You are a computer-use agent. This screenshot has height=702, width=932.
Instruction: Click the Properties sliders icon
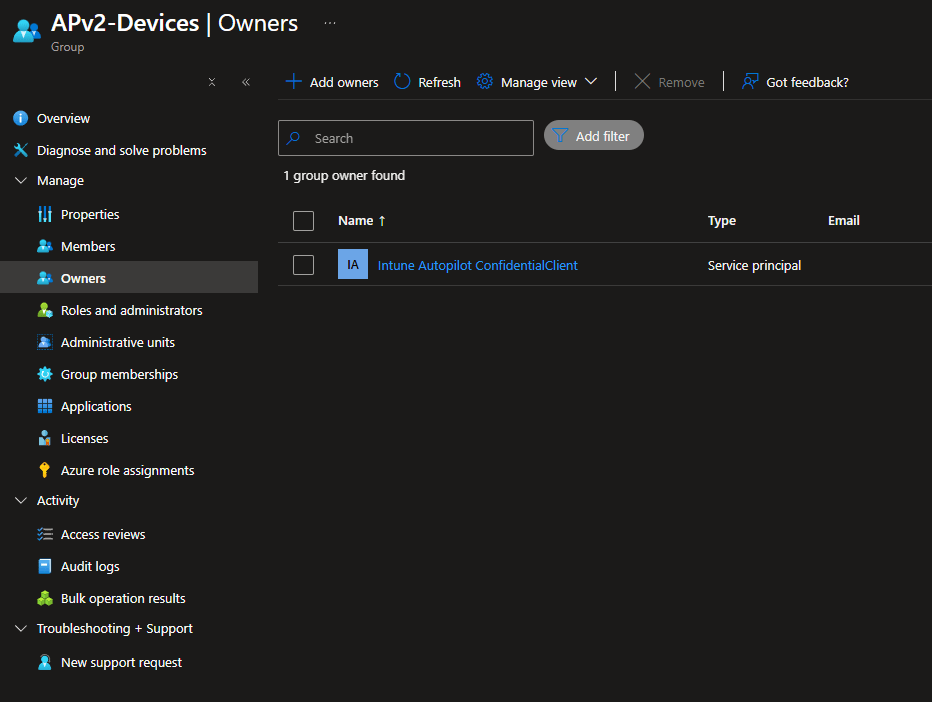pyautogui.click(x=45, y=214)
